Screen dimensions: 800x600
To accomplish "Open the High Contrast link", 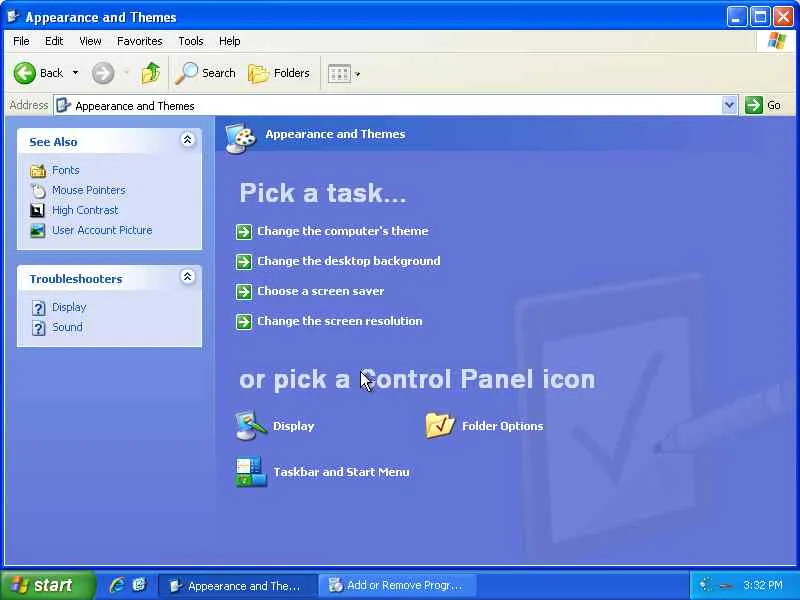I will click(x=85, y=210).
